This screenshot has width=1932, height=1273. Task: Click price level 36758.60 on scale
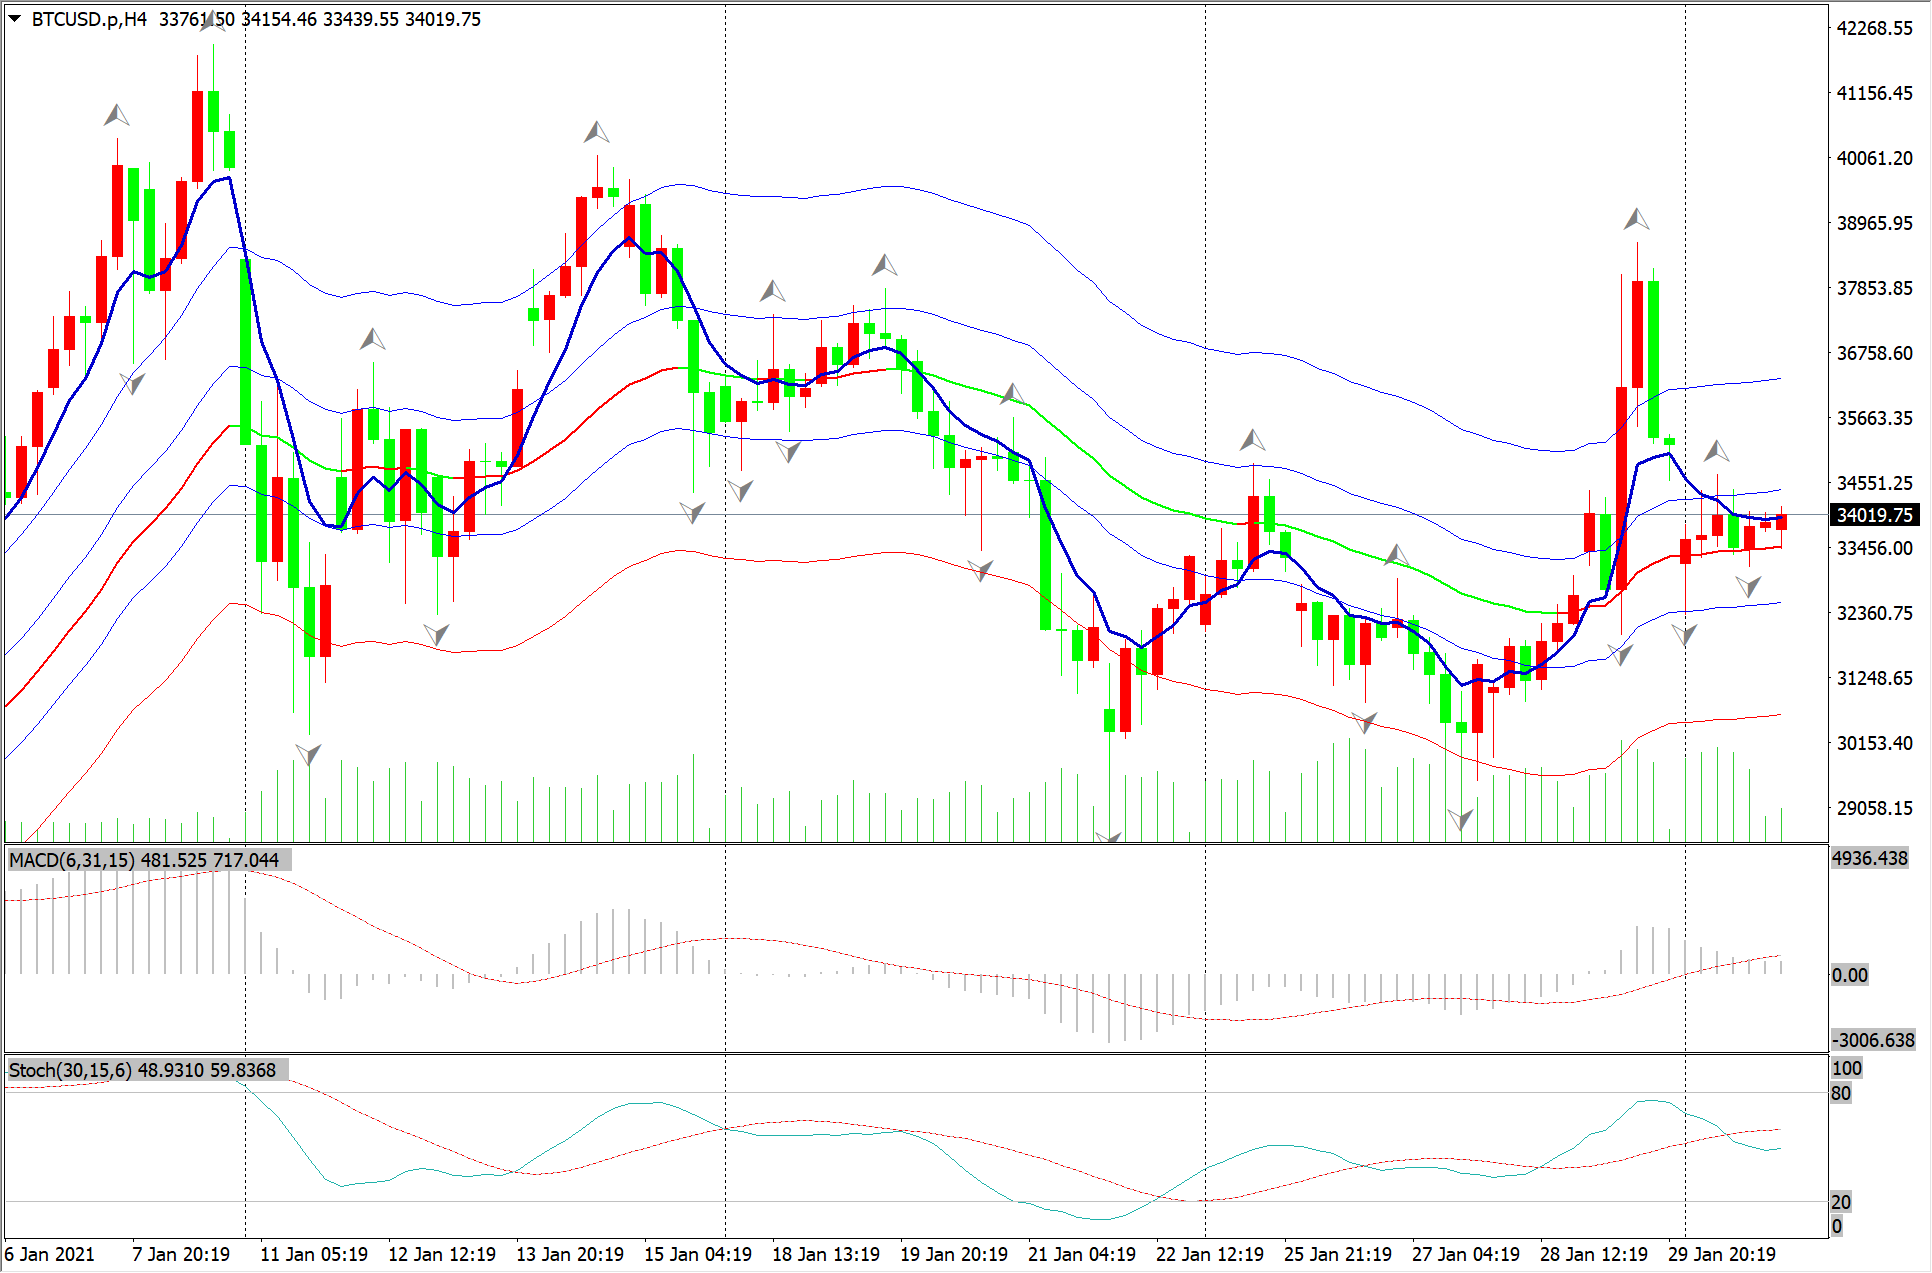point(1875,353)
